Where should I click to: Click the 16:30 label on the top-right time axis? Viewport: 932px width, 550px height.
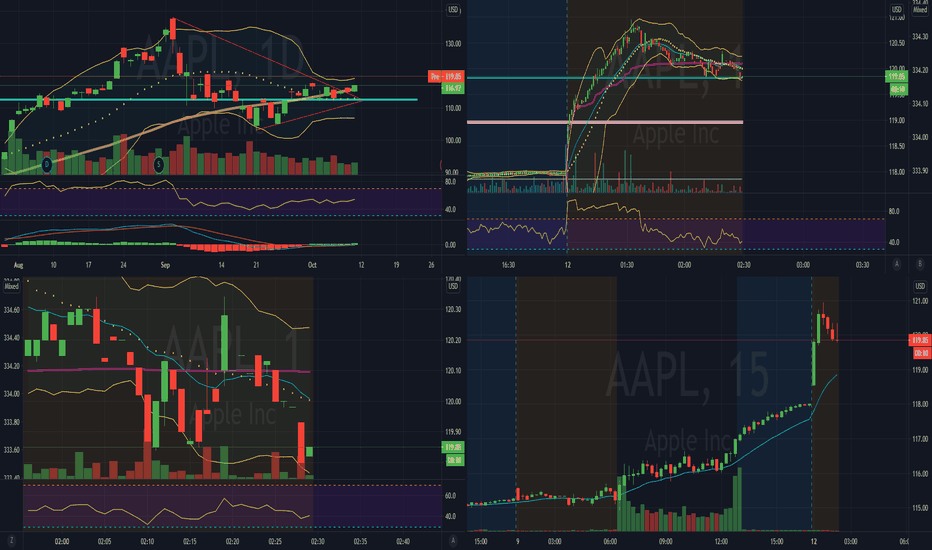click(508, 265)
